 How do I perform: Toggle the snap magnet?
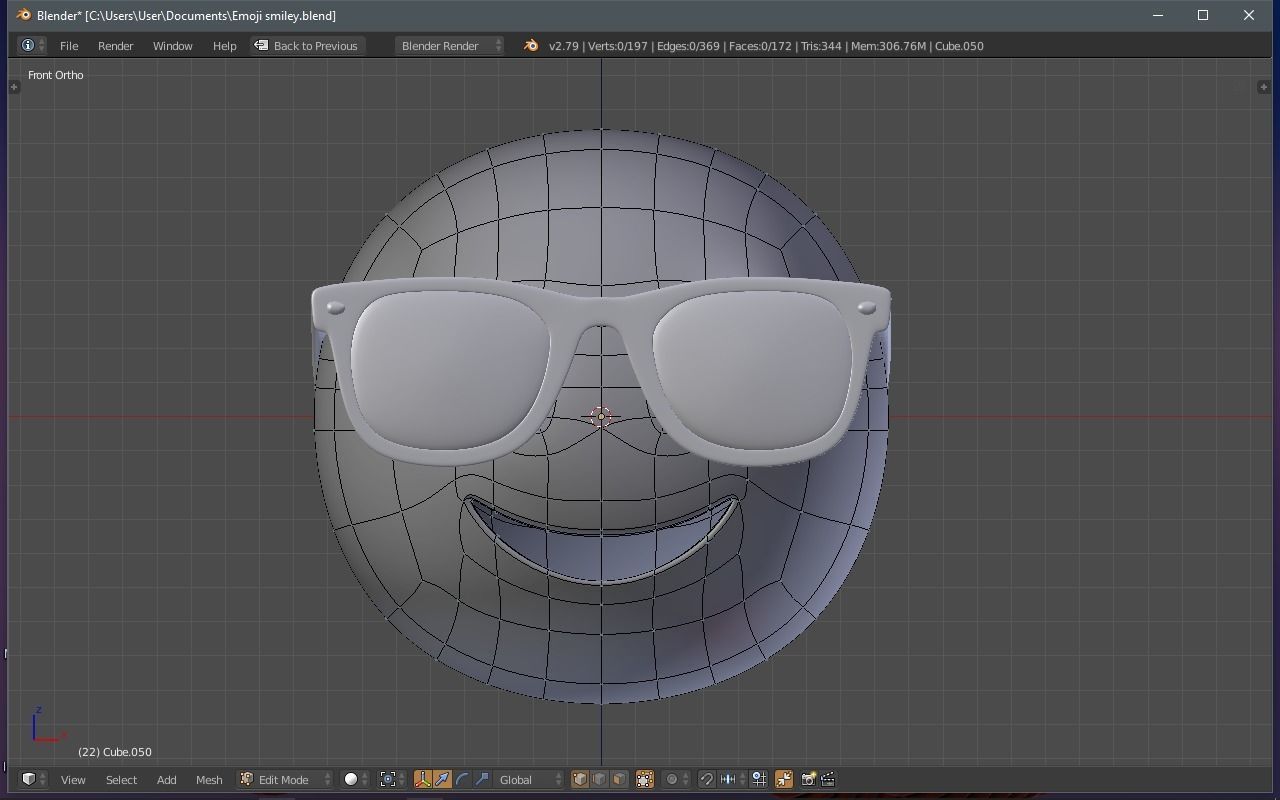[x=706, y=779]
